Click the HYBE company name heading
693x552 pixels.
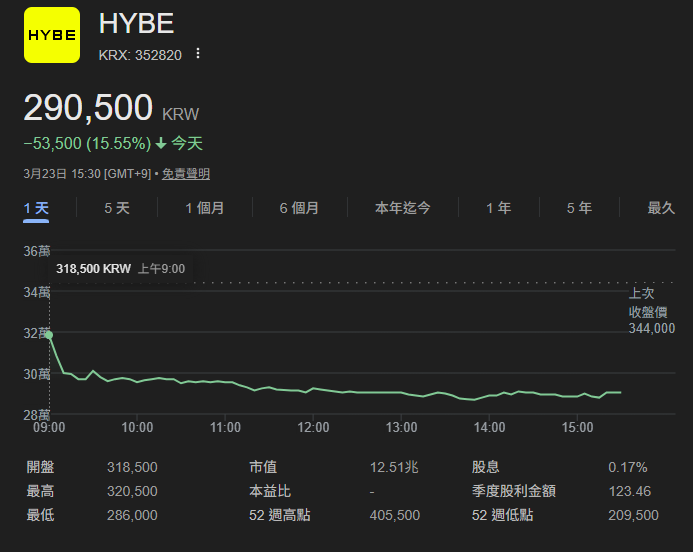click(x=136, y=25)
